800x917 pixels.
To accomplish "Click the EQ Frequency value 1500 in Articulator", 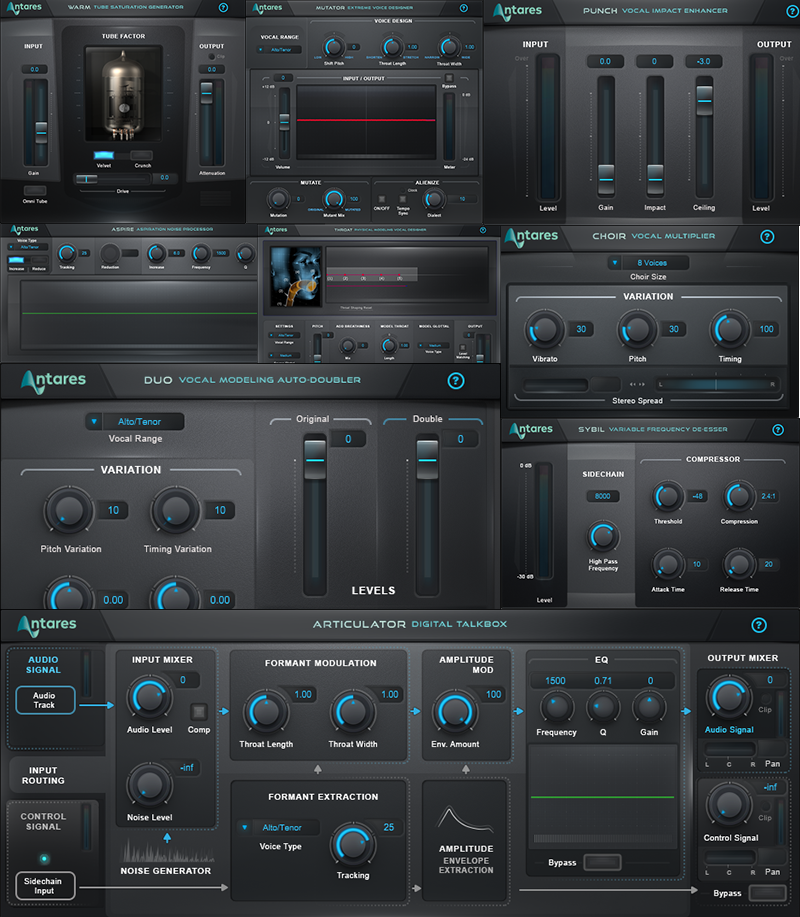I will [x=555, y=681].
